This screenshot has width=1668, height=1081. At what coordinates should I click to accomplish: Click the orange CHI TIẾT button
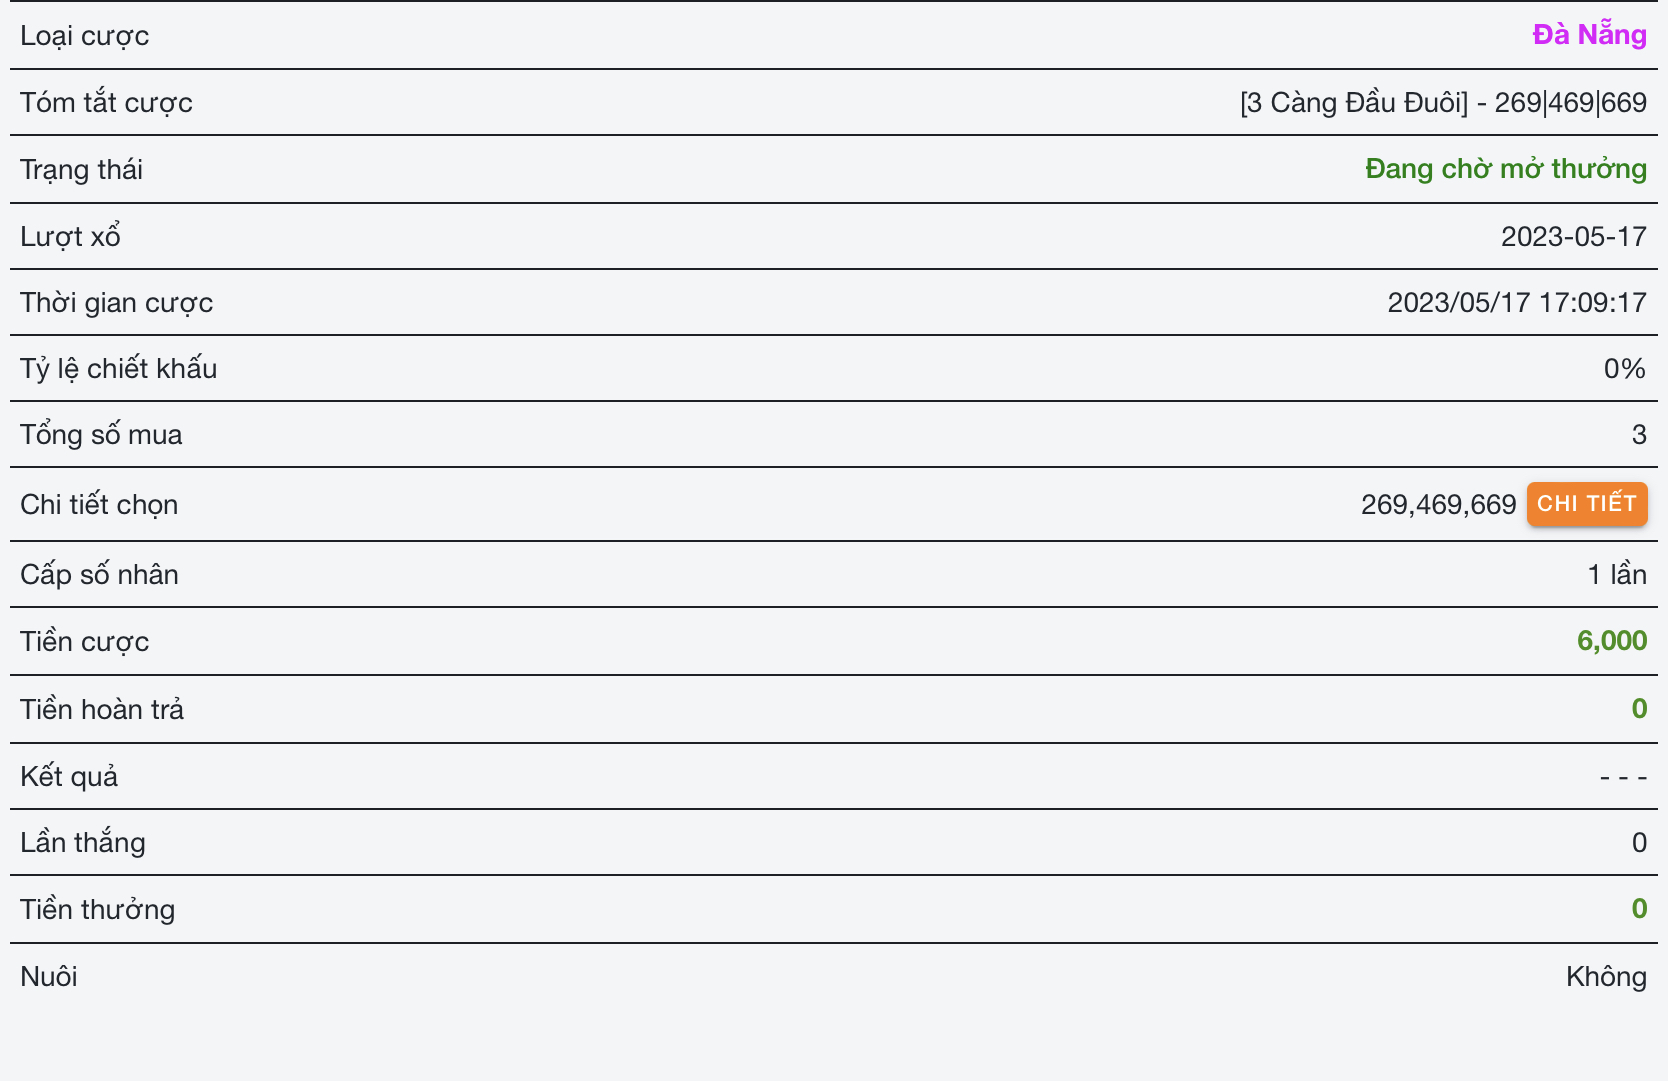pos(1586,504)
